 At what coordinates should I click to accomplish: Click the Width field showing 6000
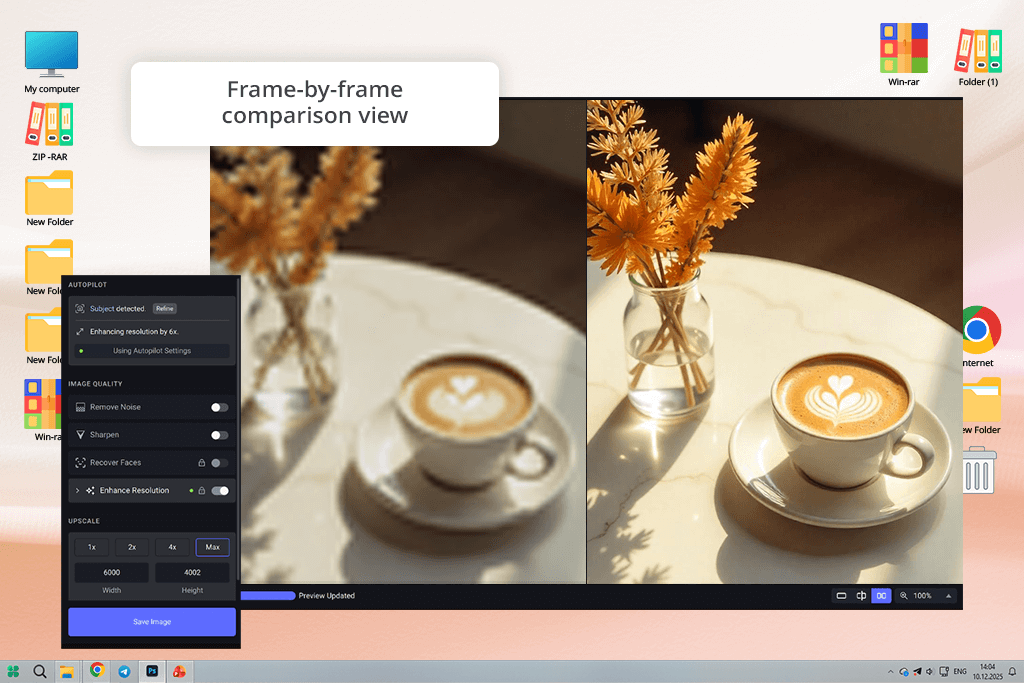point(112,572)
